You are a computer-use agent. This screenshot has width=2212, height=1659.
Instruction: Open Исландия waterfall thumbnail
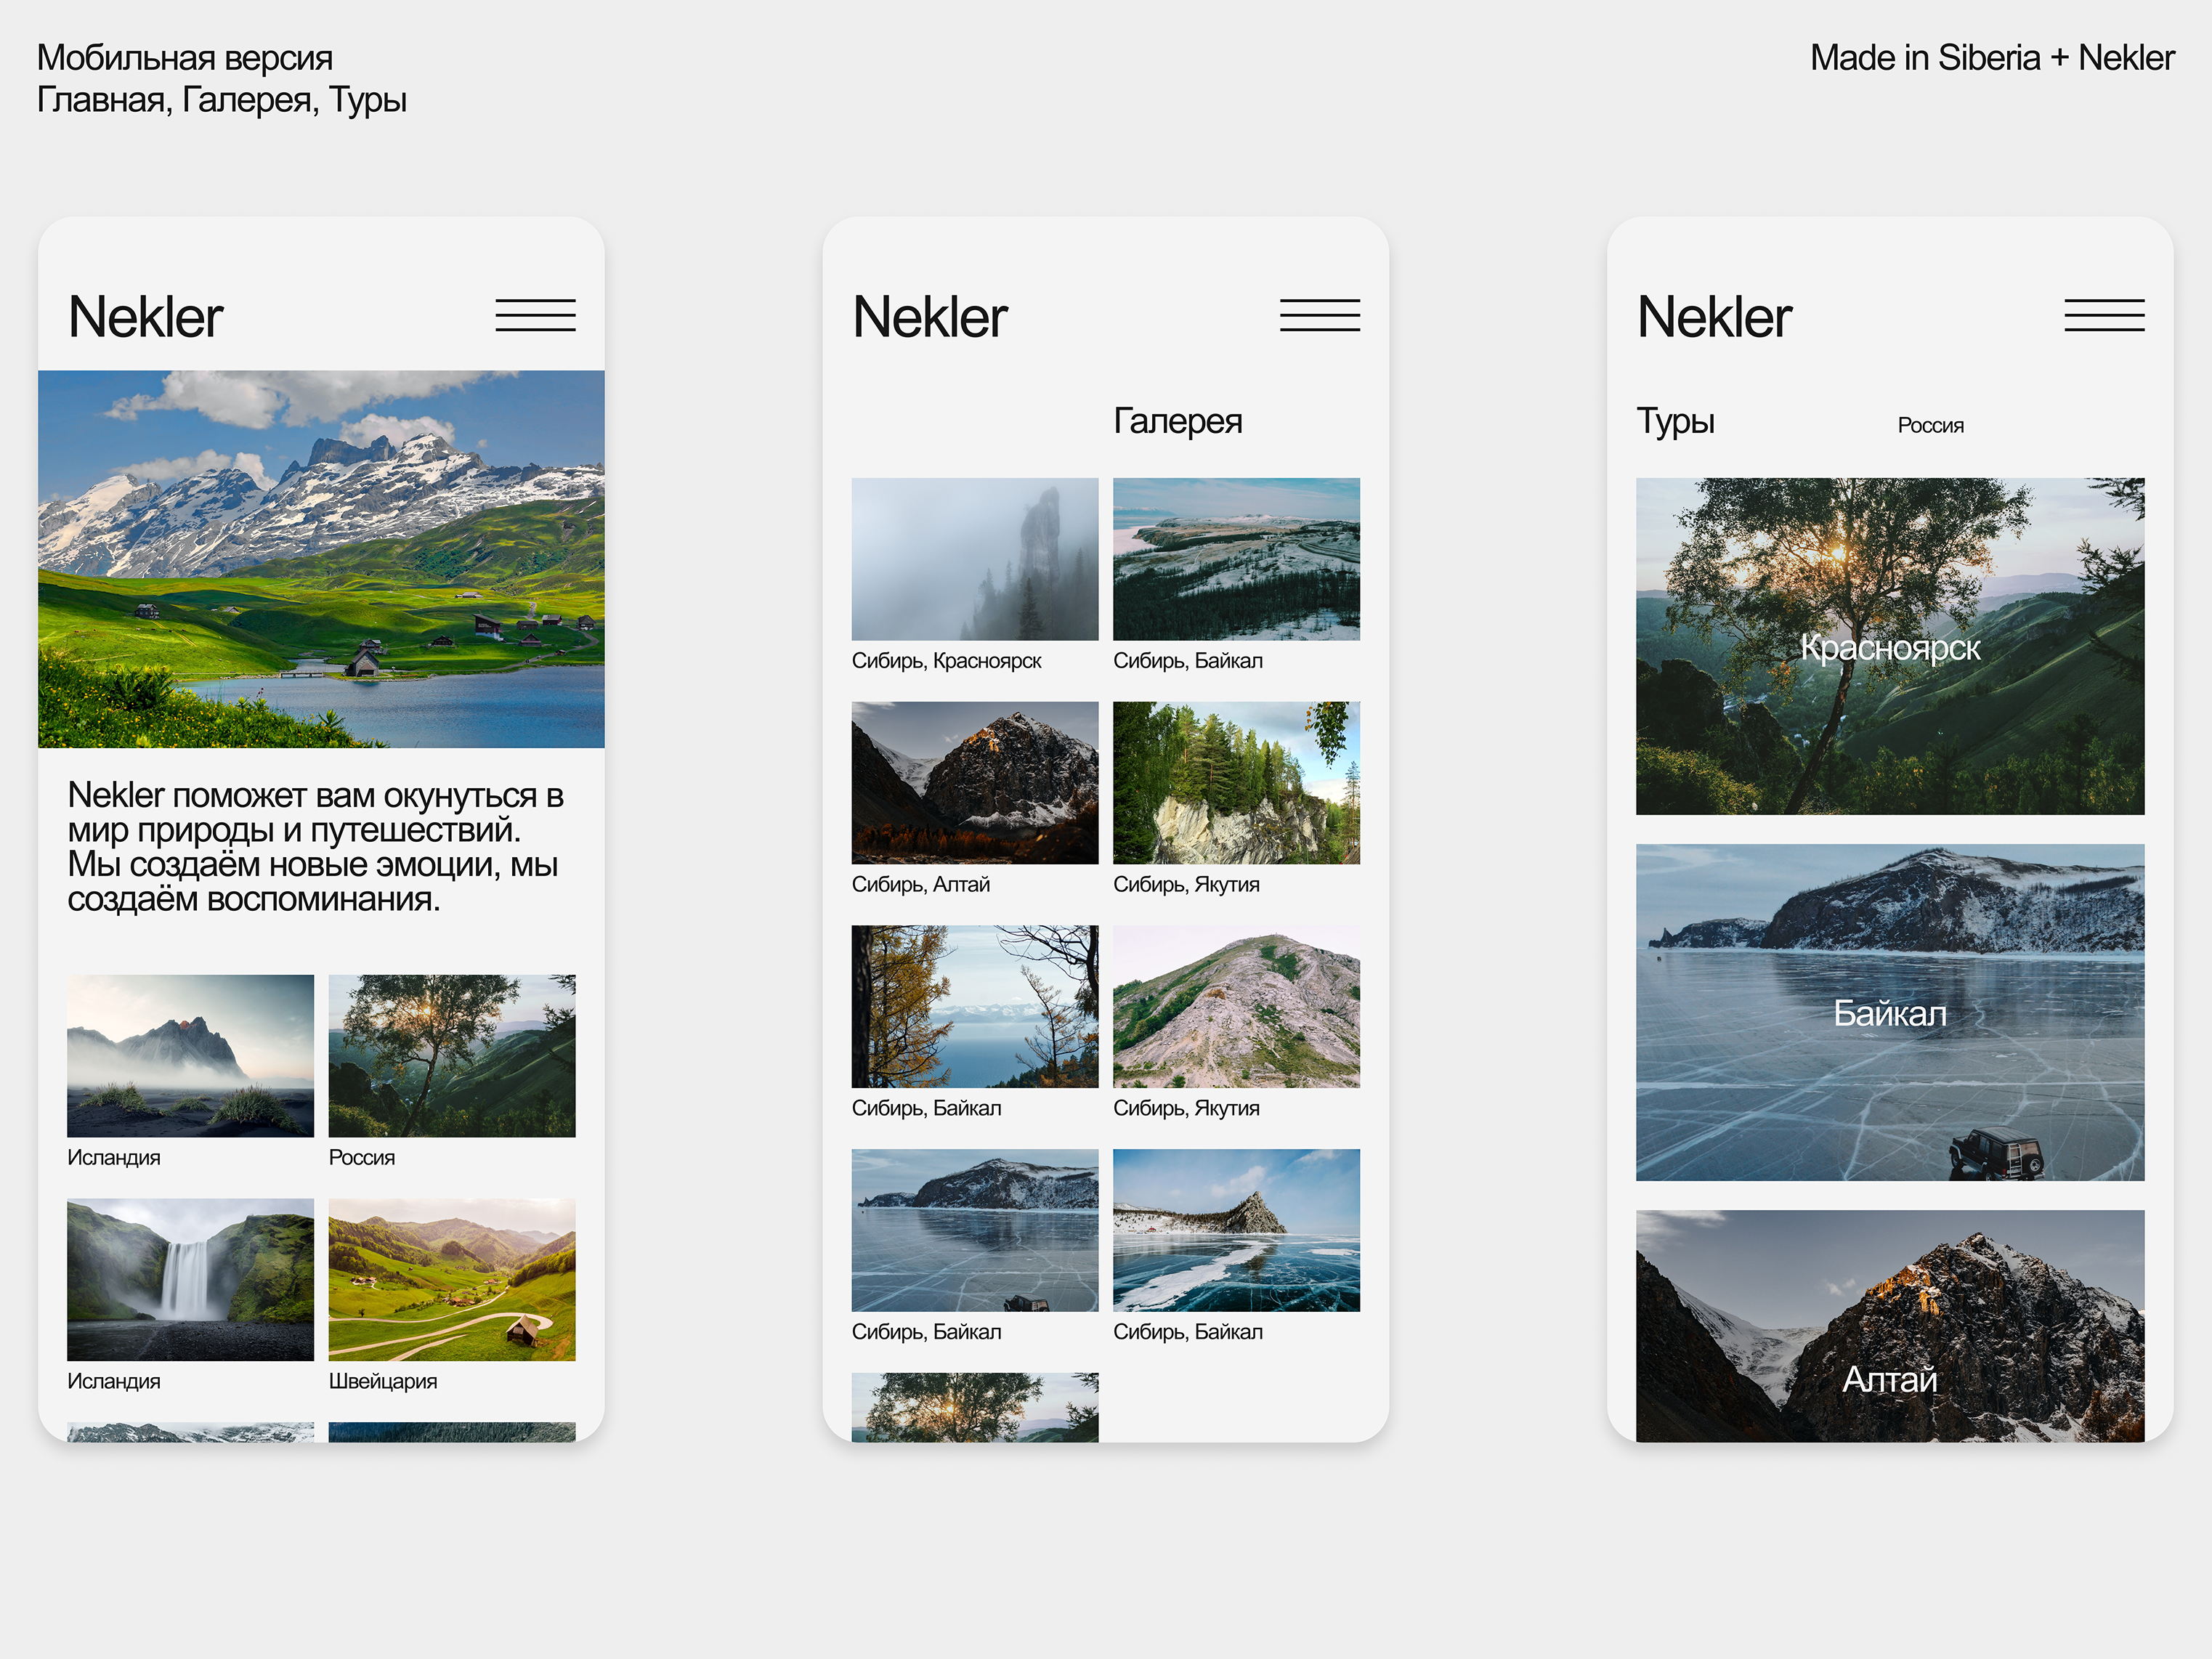point(190,1279)
